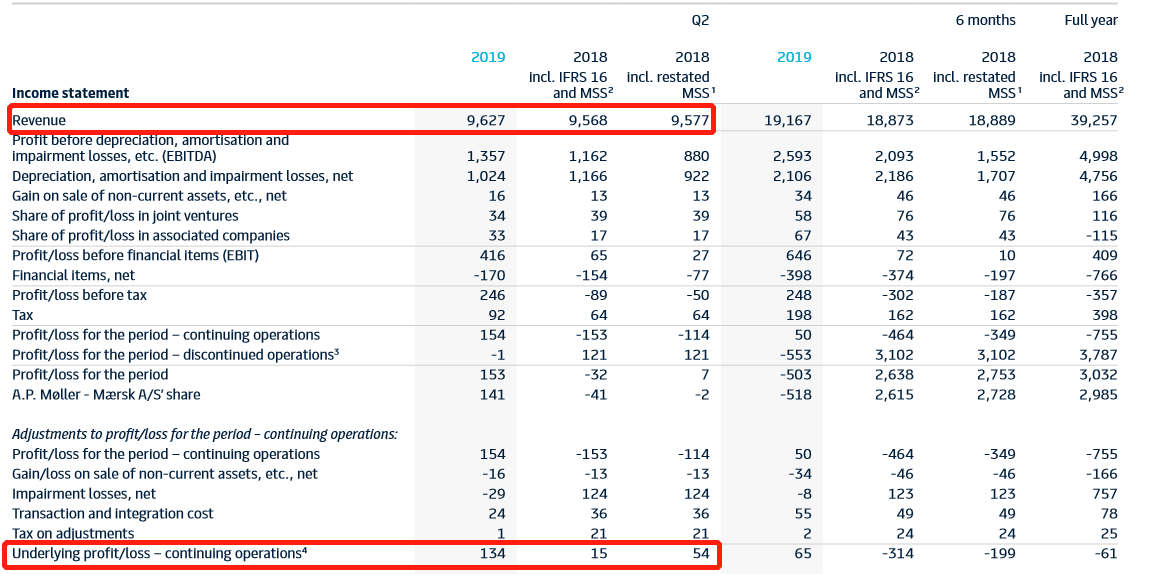The width and height of the screenshot is (1149, 574).
Task: Click the "Financial items, net" row label
Action: pyautogui.click(x=73, y=275)
